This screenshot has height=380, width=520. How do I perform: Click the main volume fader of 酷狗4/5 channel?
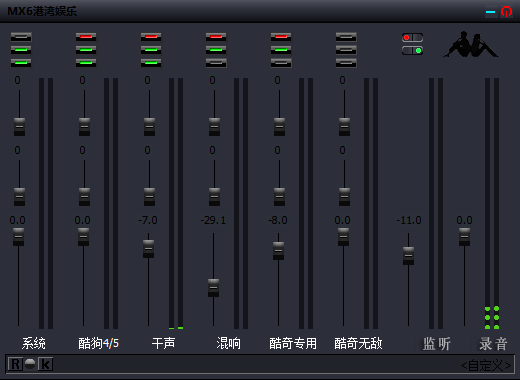[x=83, y=237]
